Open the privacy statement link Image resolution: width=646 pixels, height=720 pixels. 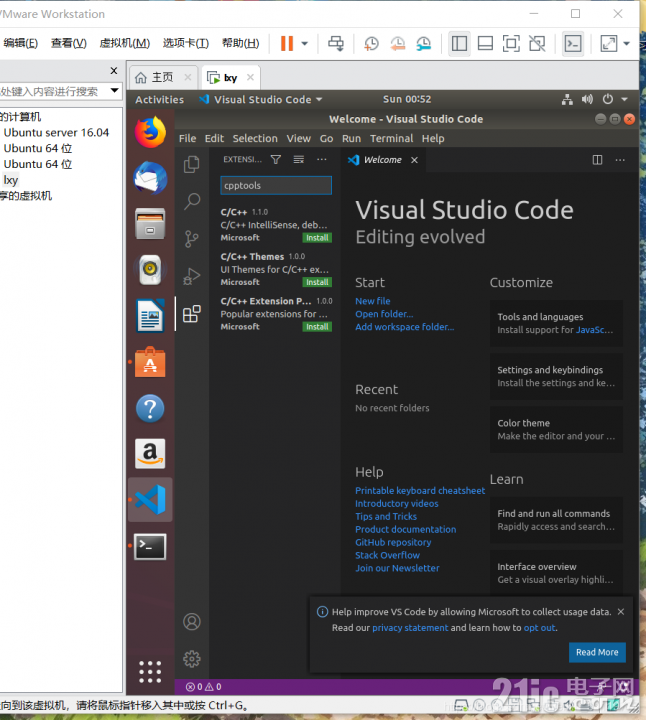(x=410, y=628)
